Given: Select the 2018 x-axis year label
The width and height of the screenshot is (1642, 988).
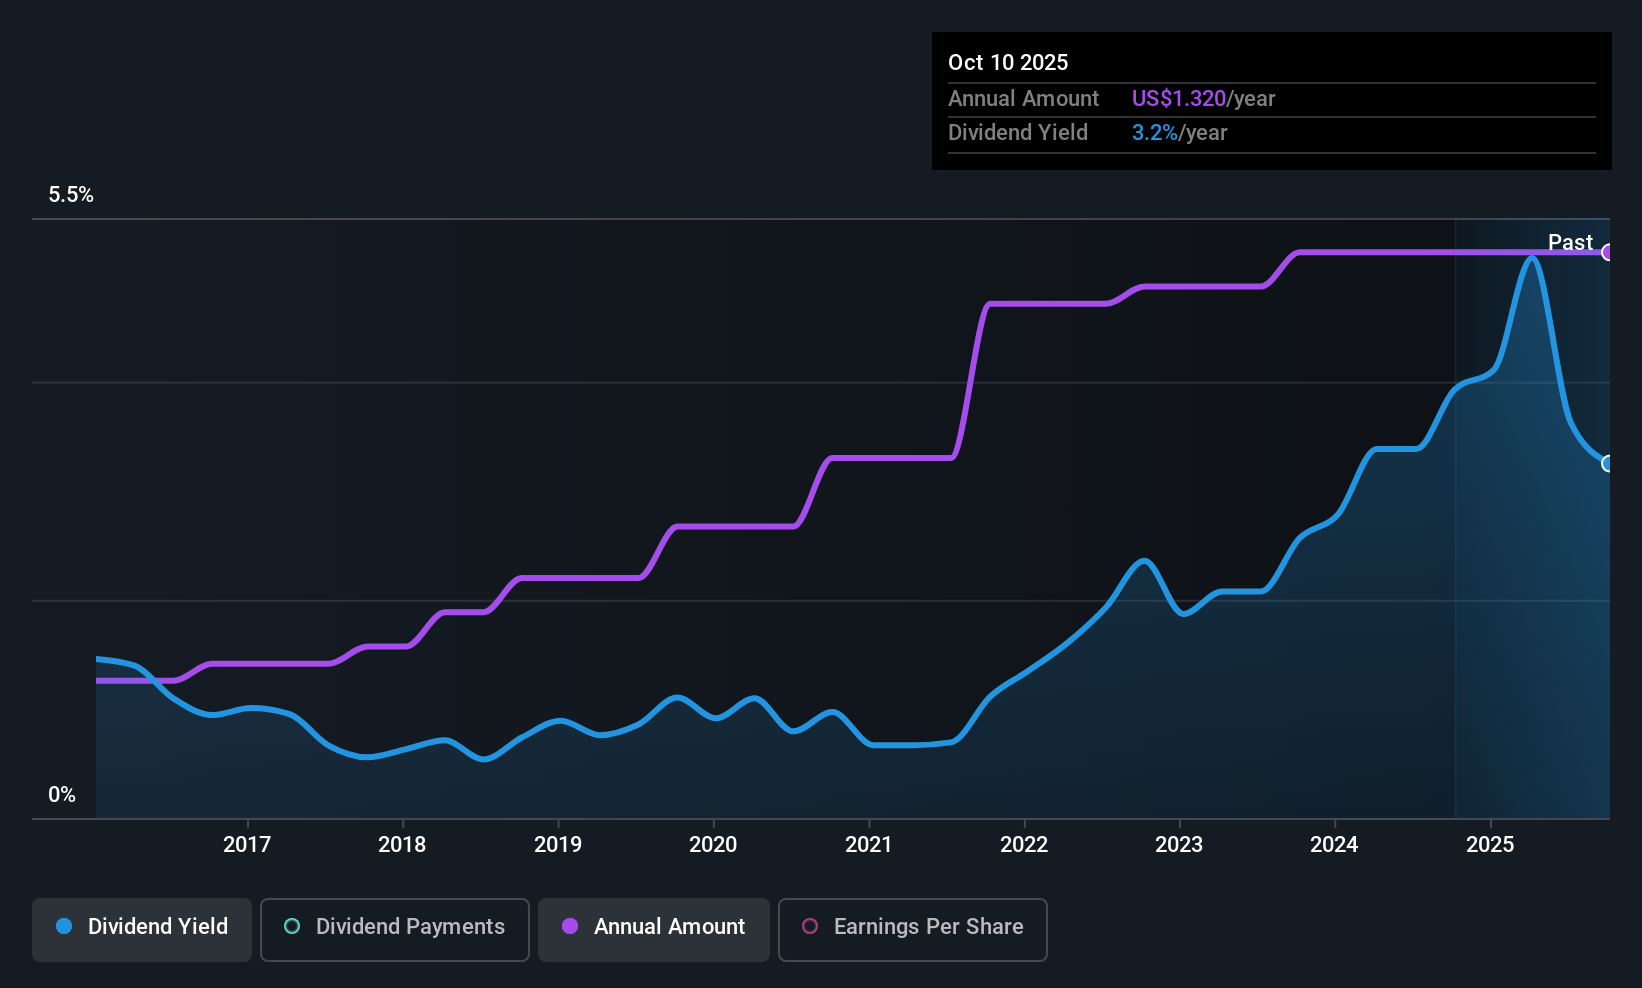Looking at the screenshot, I should (402, 845).
